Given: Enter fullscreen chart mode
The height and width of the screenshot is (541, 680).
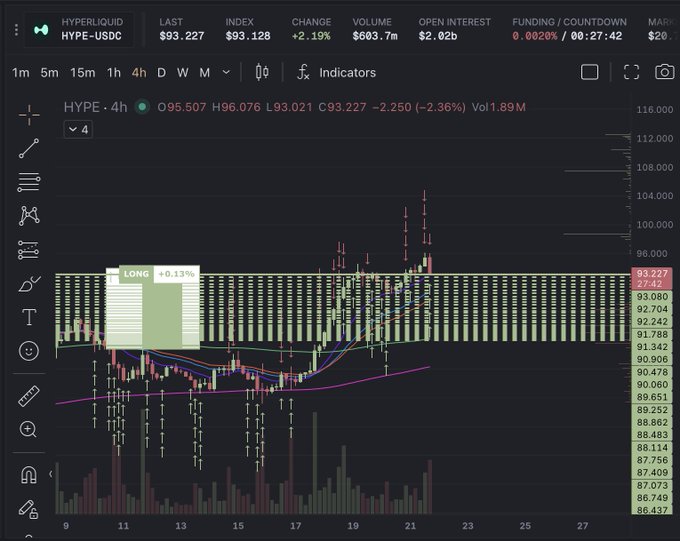Looking at the screenshot, I should tap(631, 72).
